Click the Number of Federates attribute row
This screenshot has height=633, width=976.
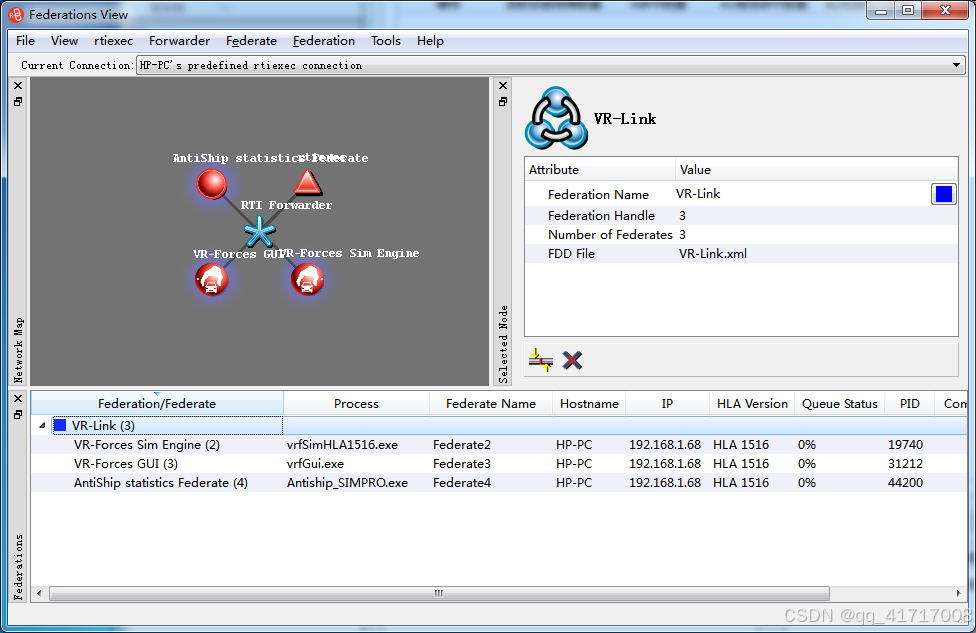[741, 235]
